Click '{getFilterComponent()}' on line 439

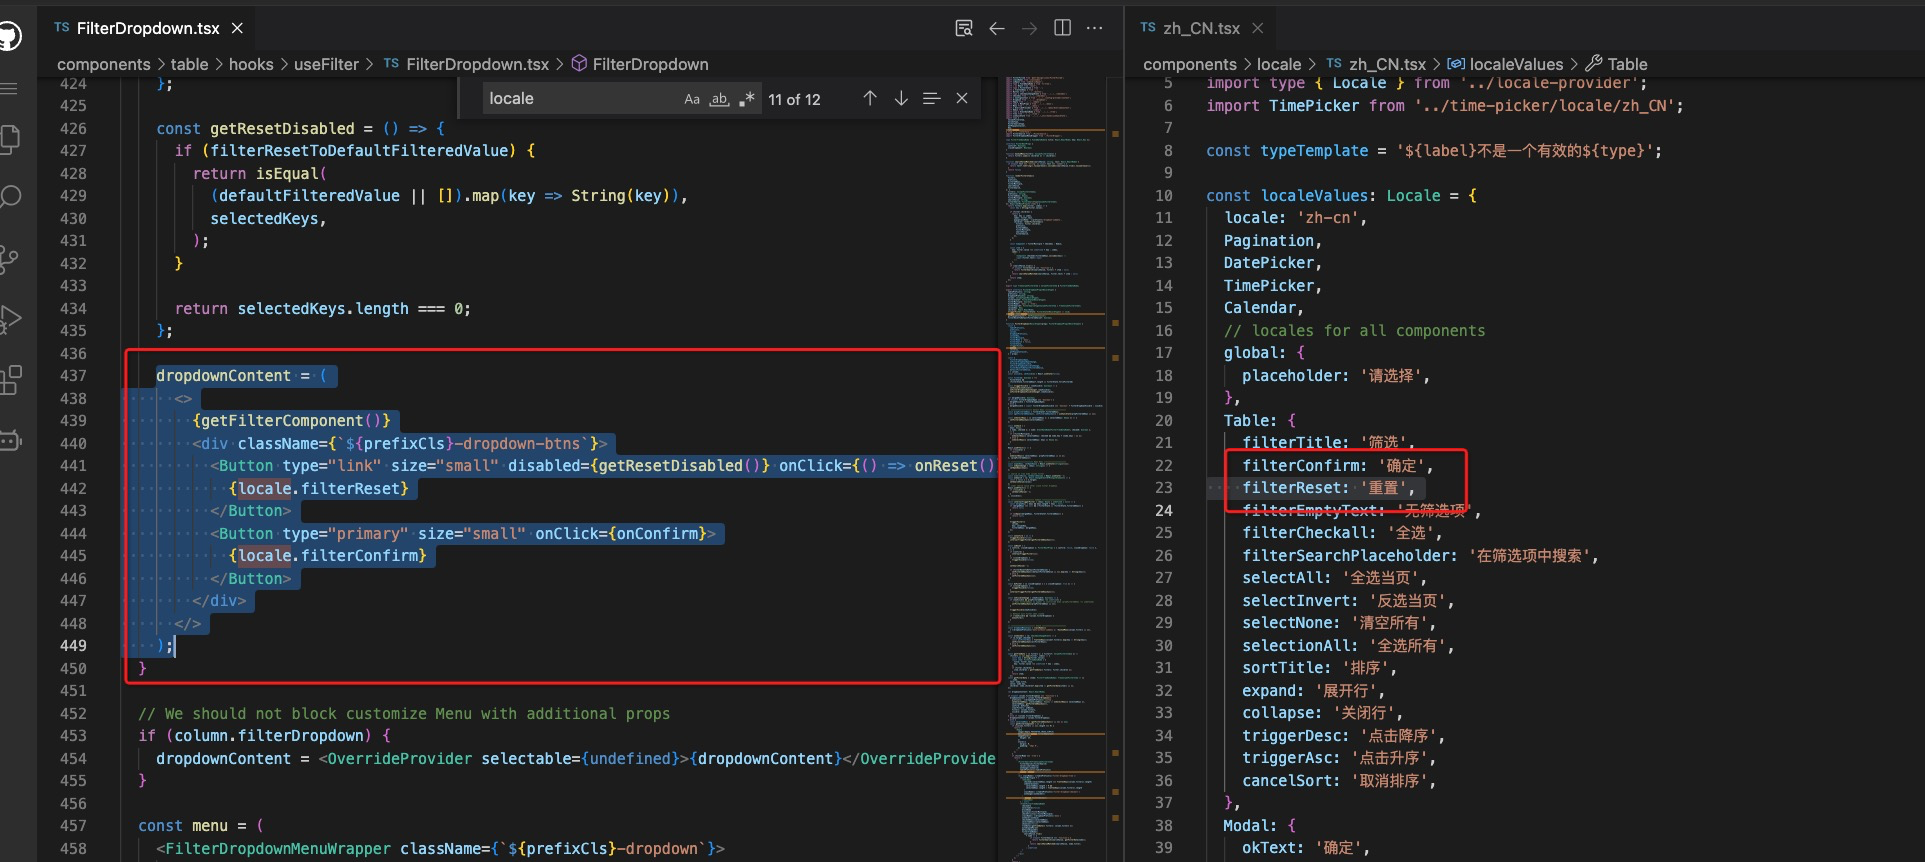pyautogui.click(x=291, y=421)
